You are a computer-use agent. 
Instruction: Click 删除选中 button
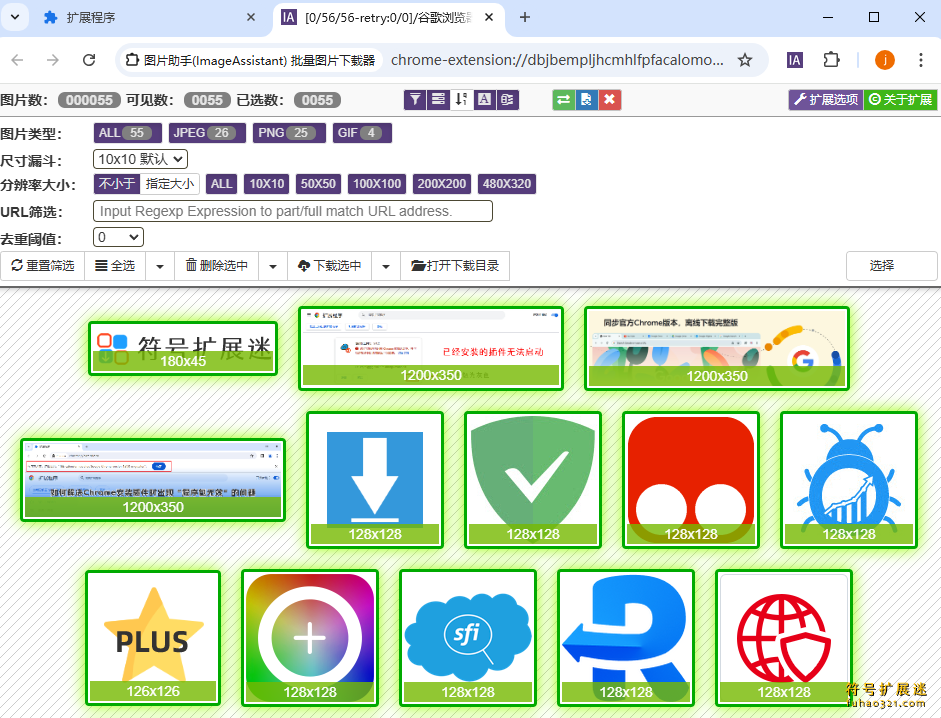(217, 266)
